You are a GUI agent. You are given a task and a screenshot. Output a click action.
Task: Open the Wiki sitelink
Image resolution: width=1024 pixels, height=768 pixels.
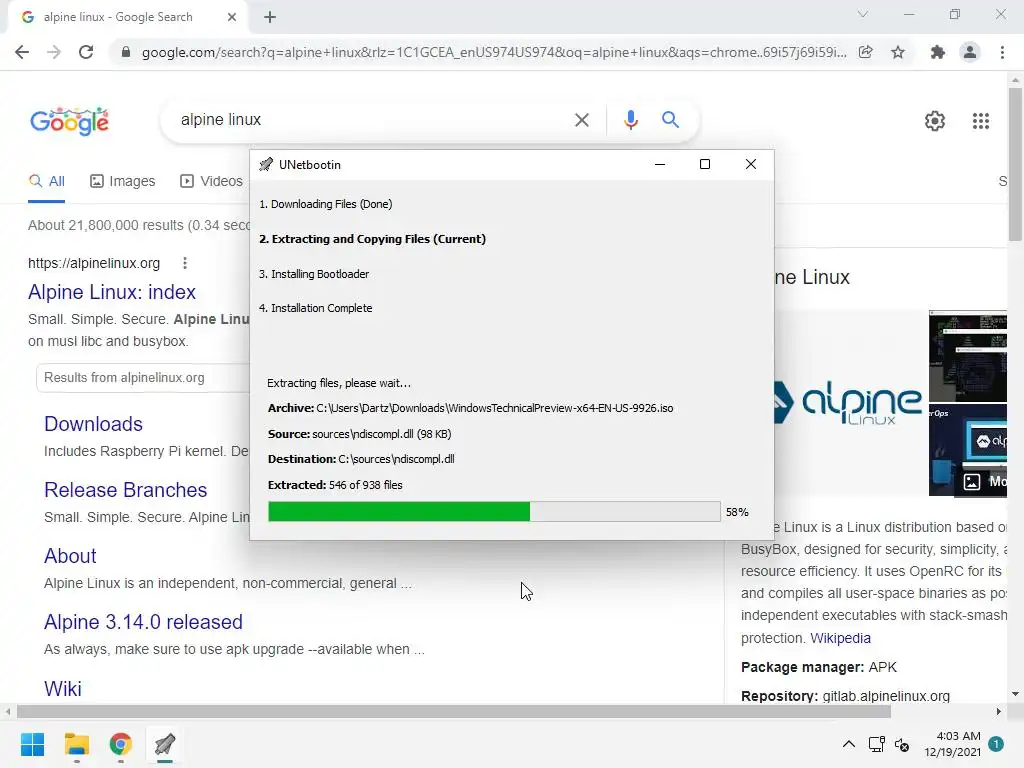pyautogui.click(x=63, y=688)
